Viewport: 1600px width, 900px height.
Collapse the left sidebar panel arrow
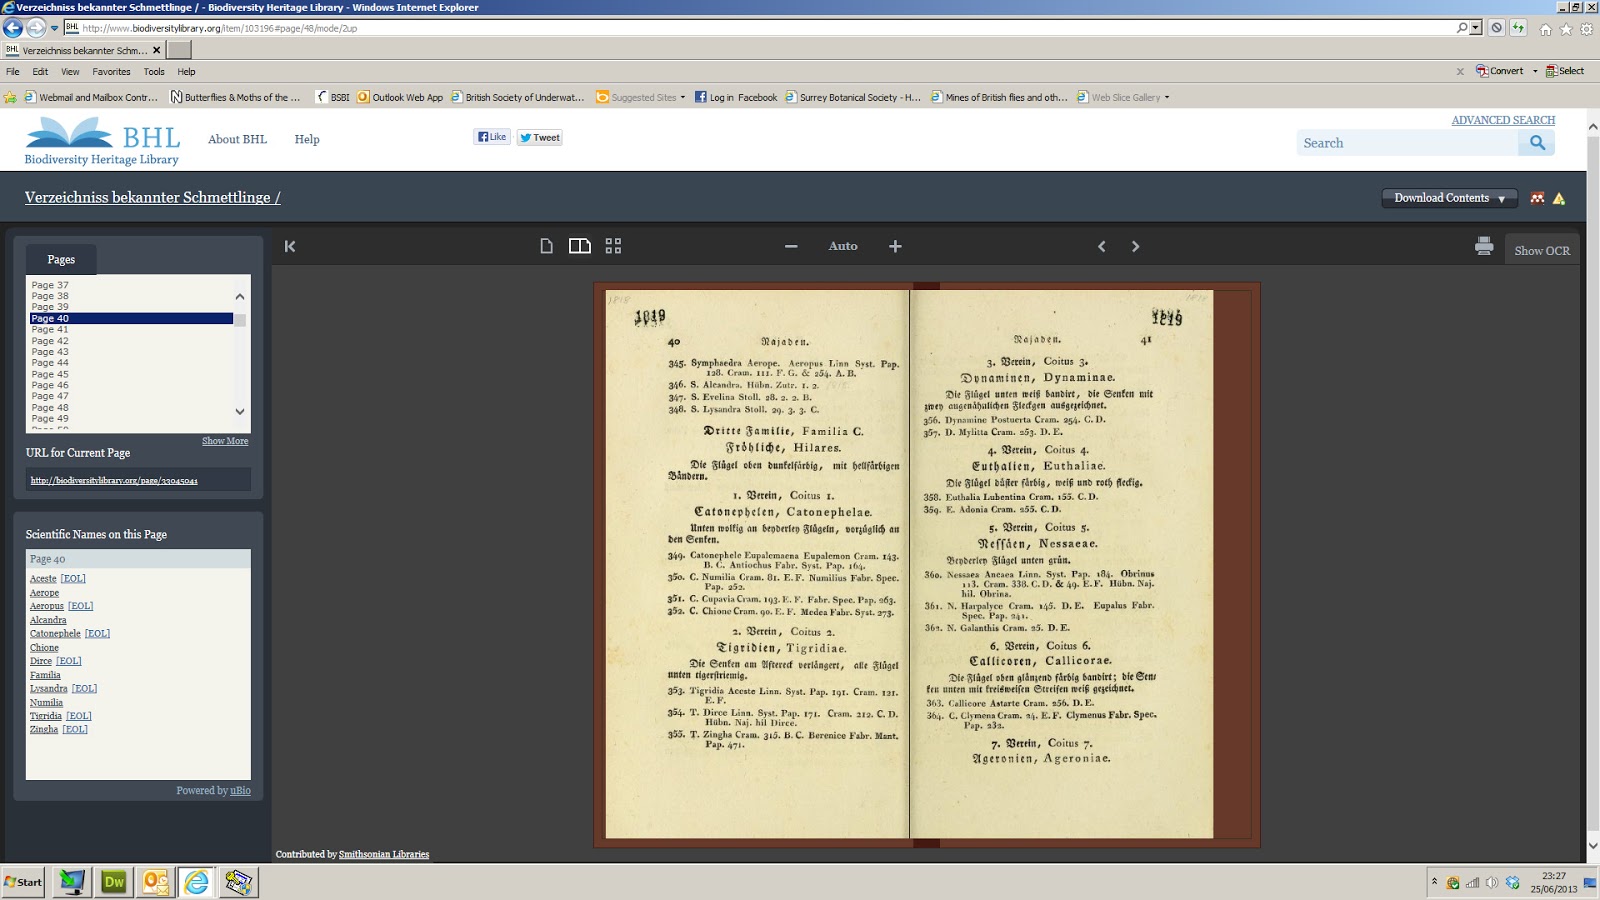[x=290, y=246]
